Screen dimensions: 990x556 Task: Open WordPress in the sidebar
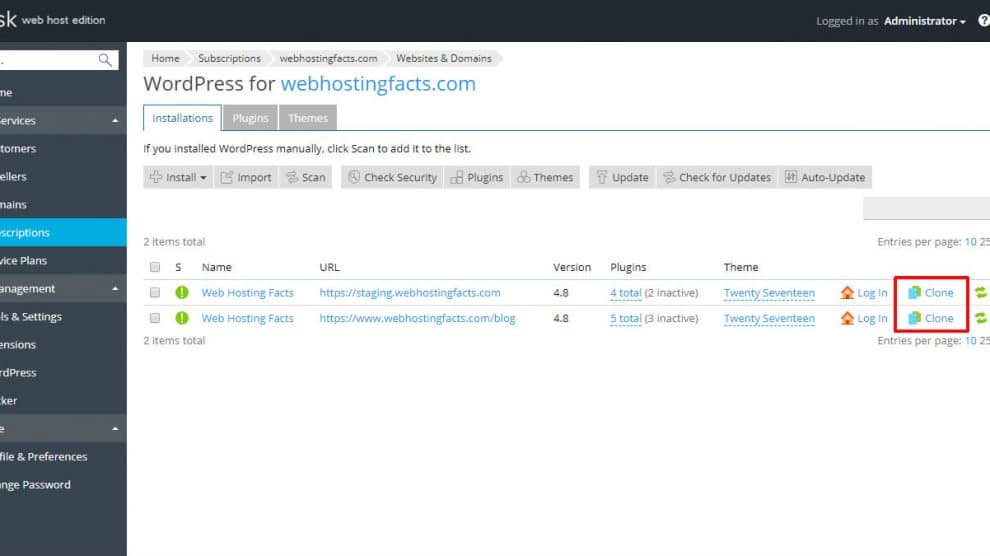(x=63, y=372)
